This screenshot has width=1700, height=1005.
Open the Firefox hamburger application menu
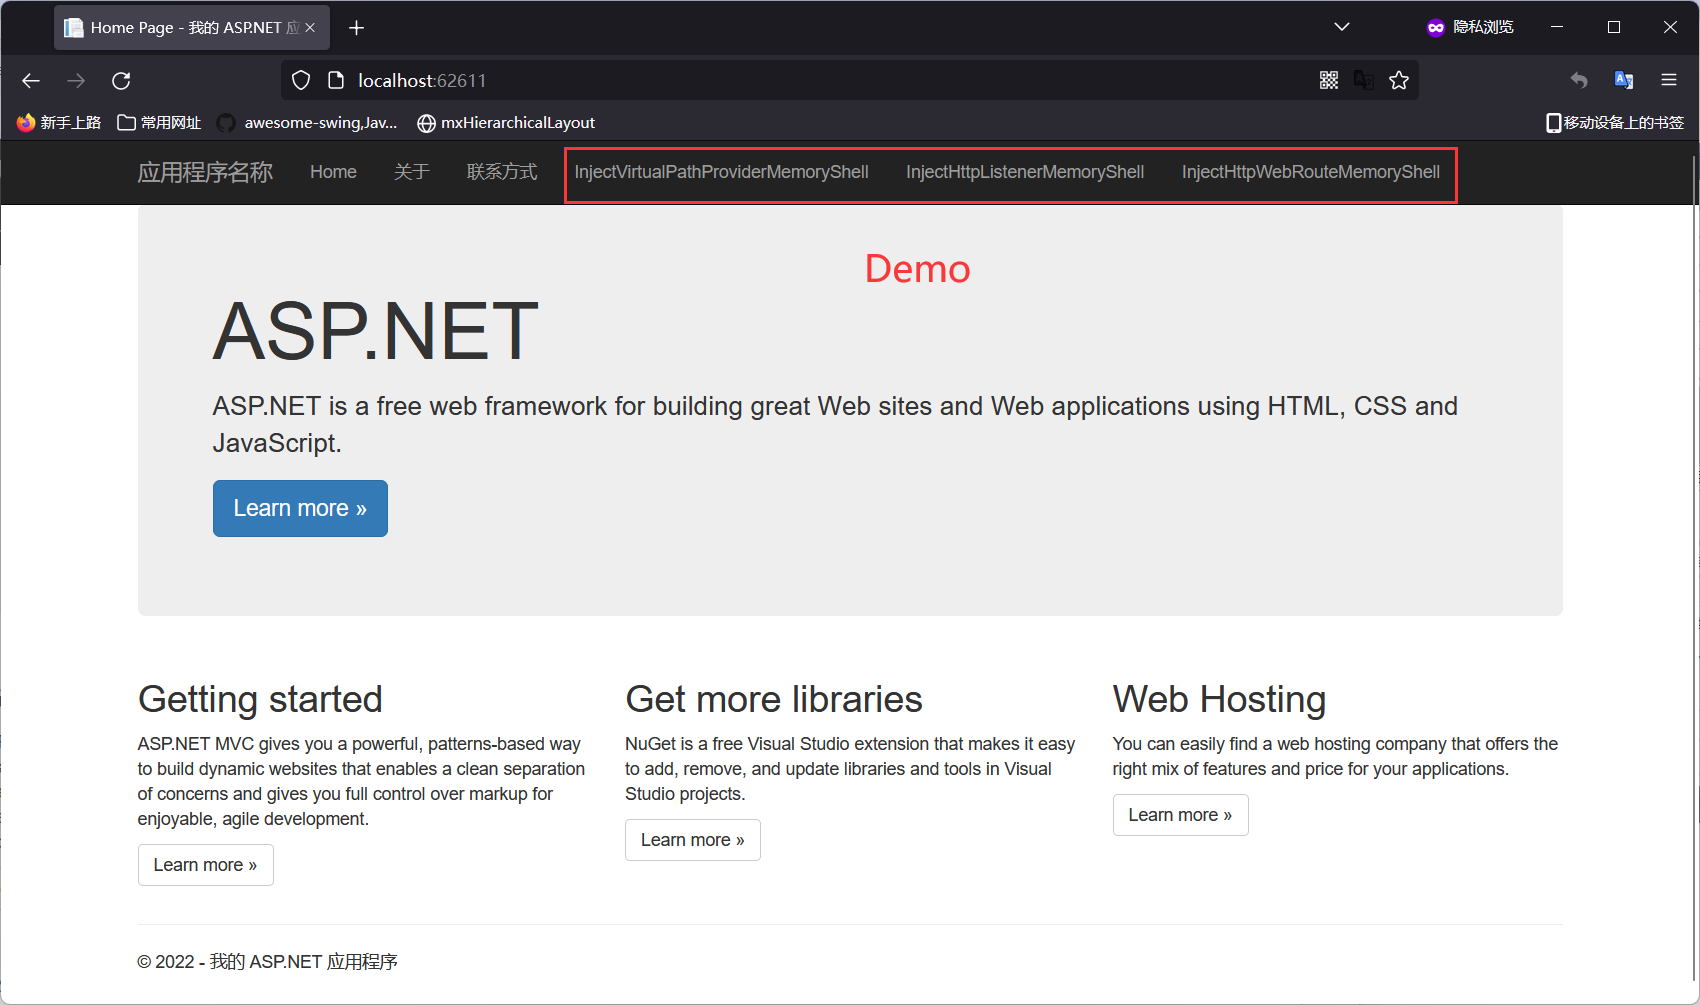(x=1669, y=81)
